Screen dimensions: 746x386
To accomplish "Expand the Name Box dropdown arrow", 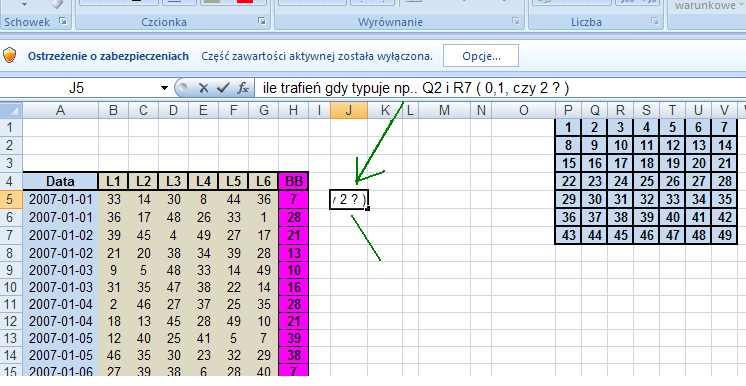I will [x=164, y=88].
